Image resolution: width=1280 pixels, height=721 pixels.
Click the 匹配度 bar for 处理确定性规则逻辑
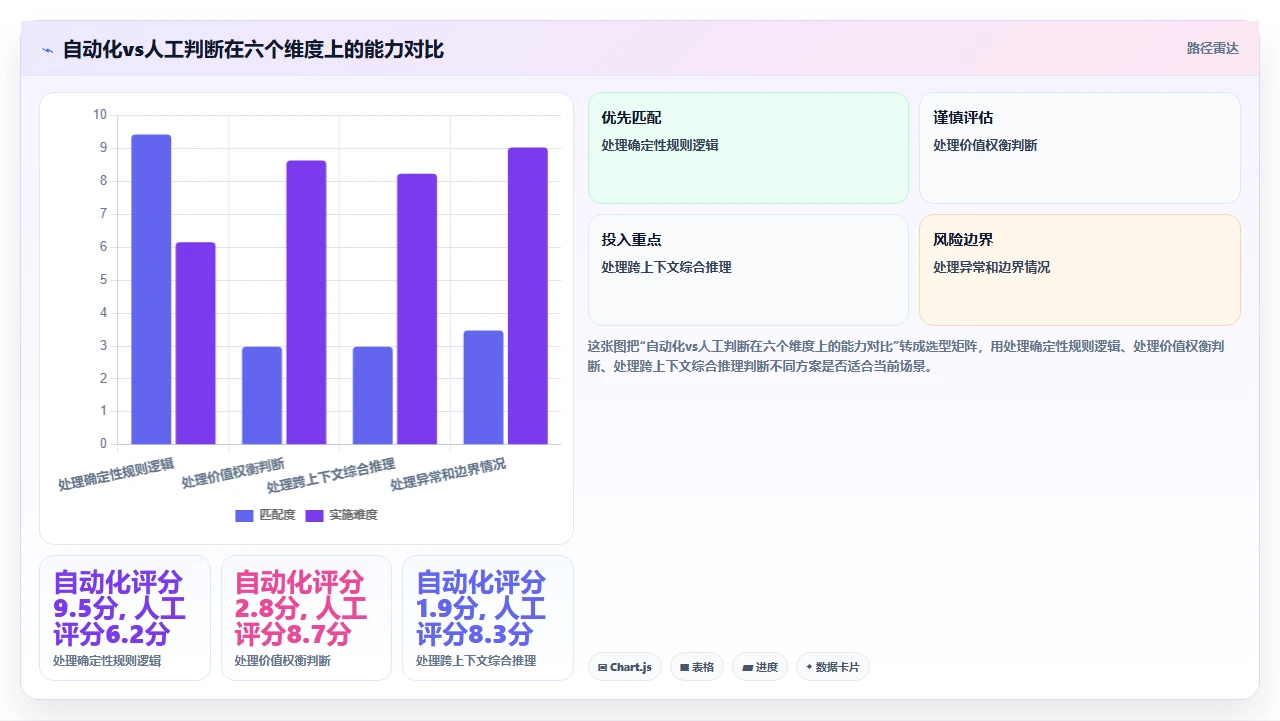(x=151, y=289)
